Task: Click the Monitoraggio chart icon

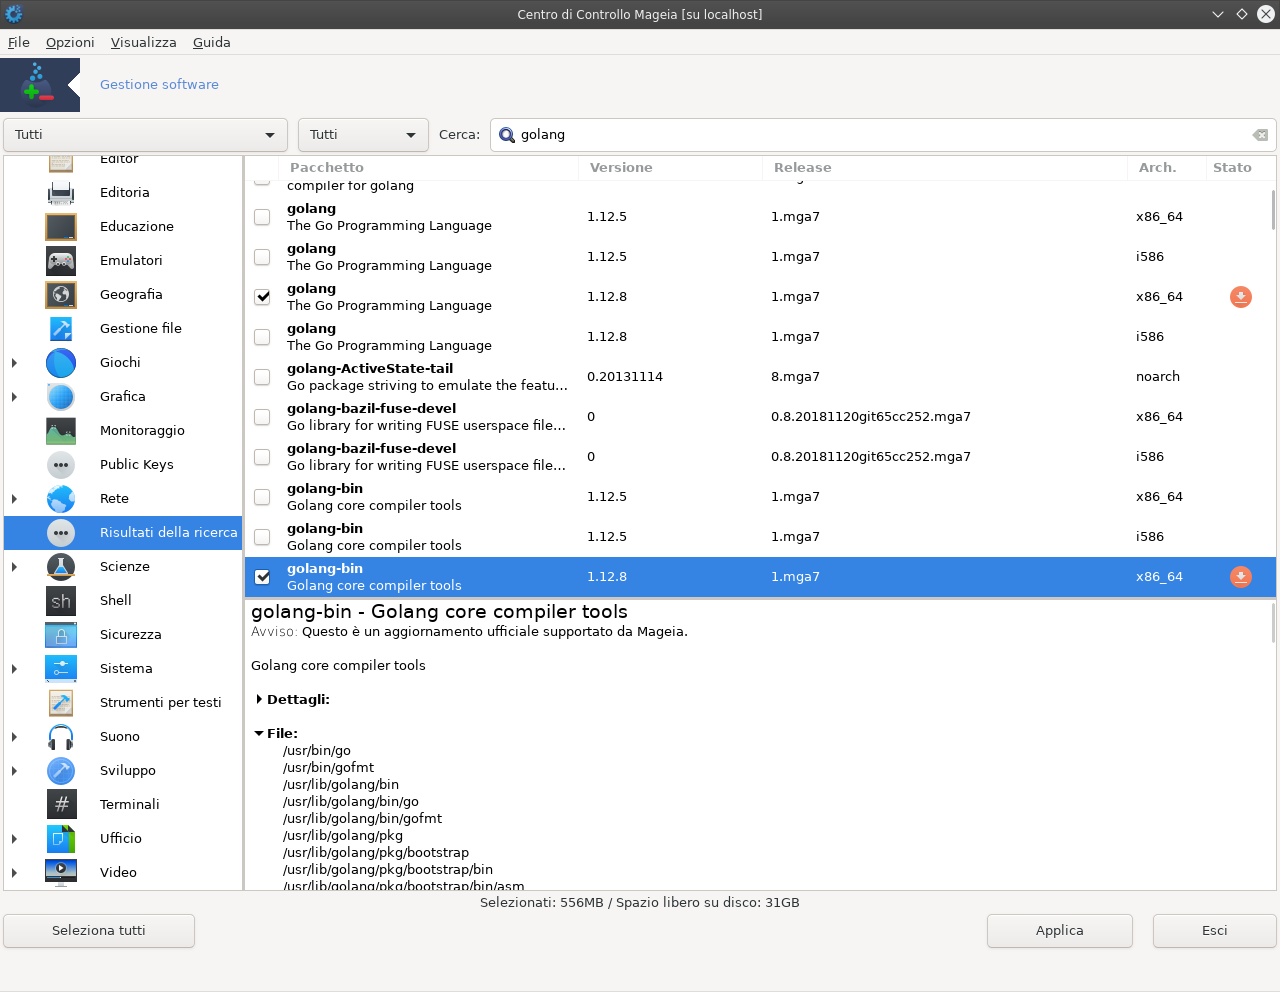Action: pos(61,430)
